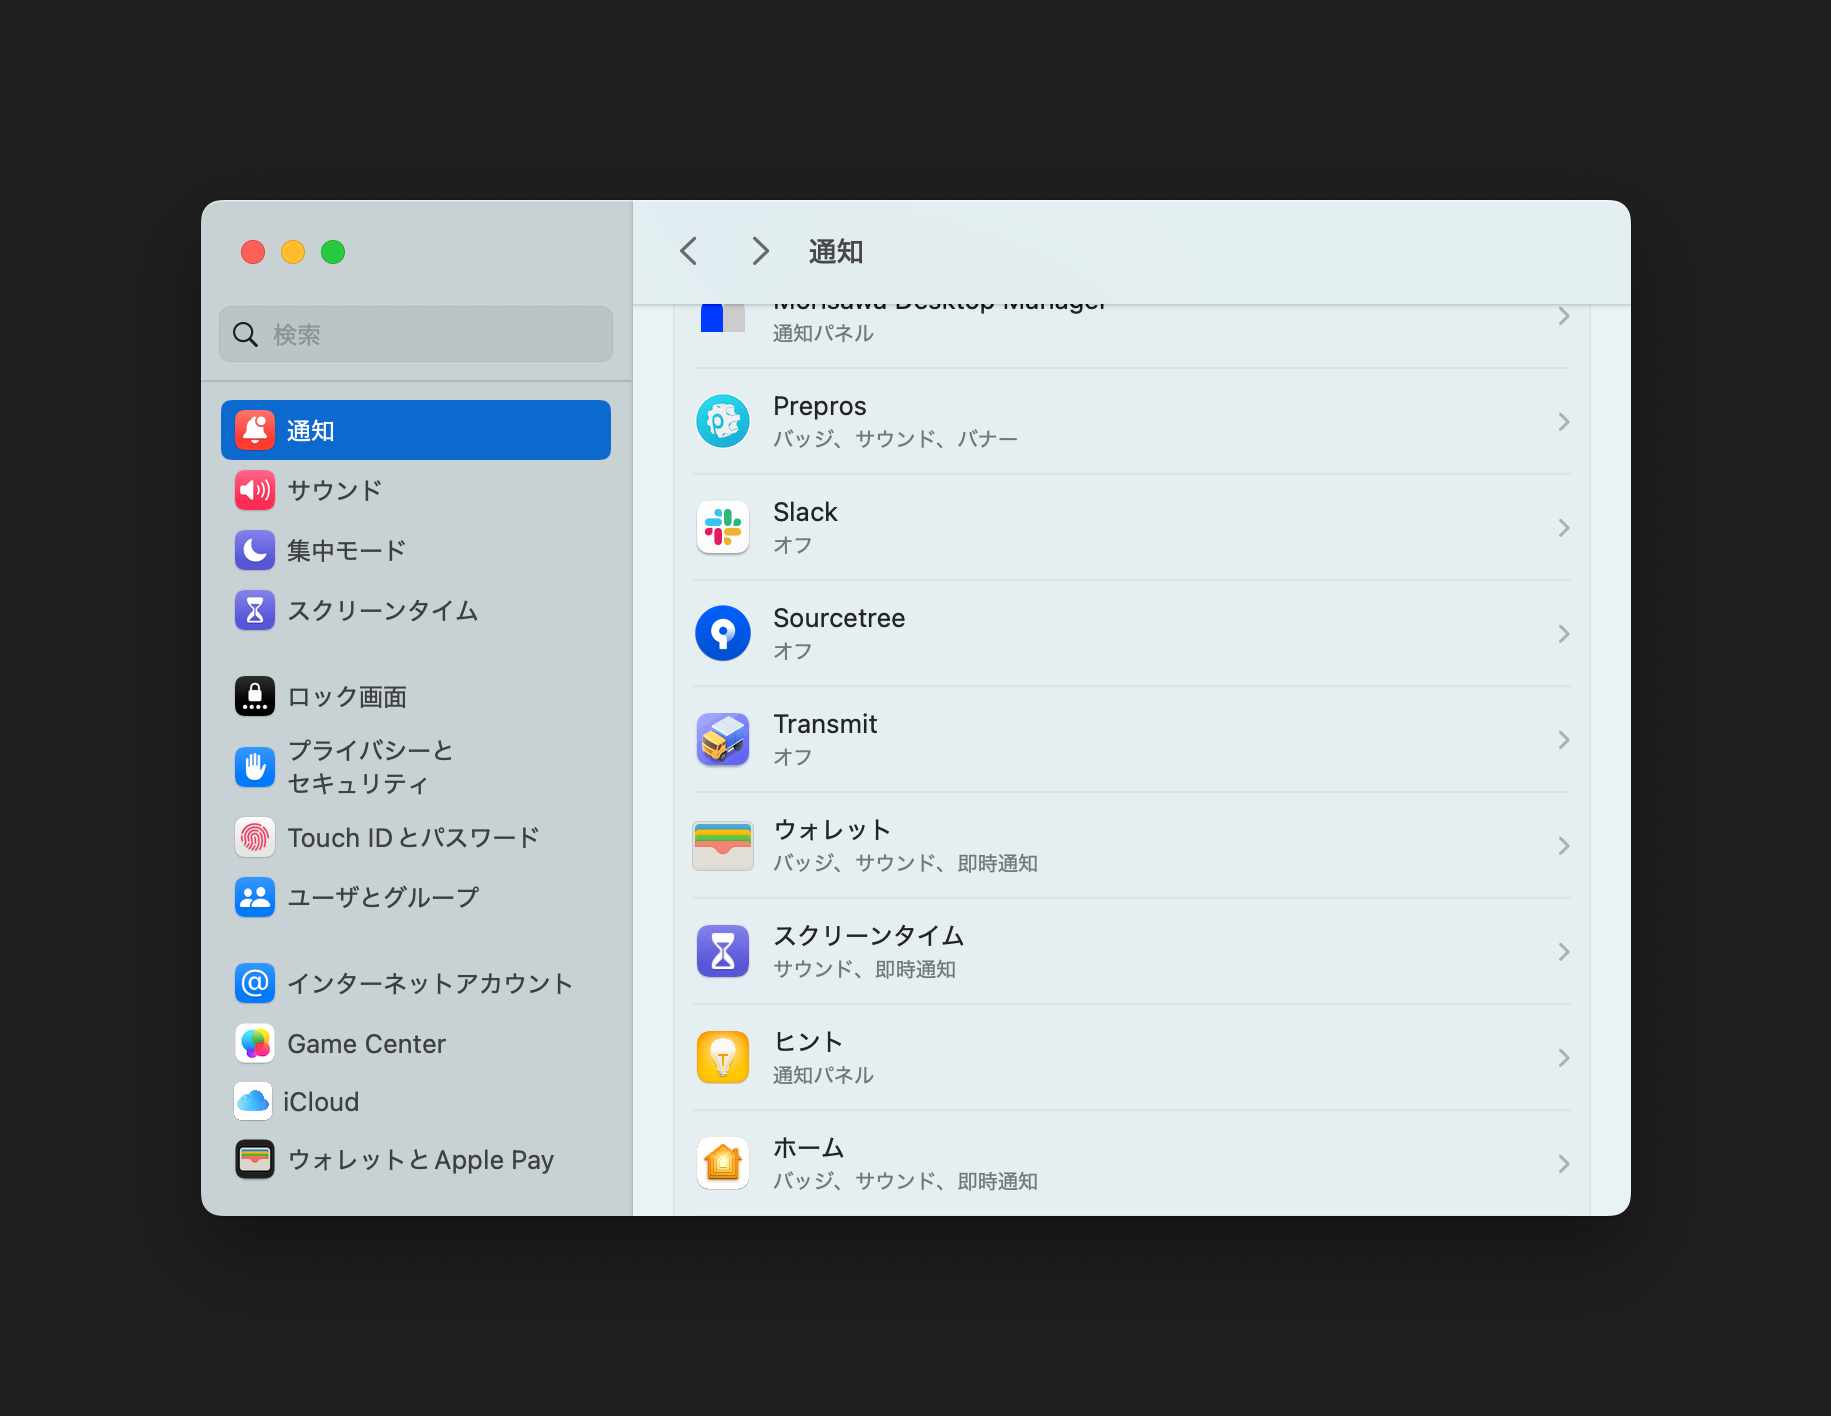Click the Prepros app name
1831x1416 pixels.
[820, 406]
